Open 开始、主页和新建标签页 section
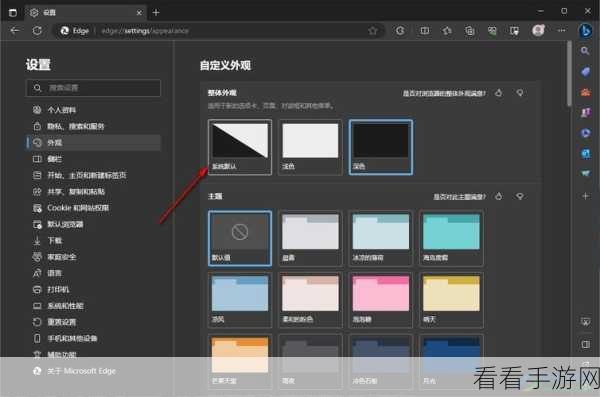Screen dimensions: 600x397 point(93,175)
